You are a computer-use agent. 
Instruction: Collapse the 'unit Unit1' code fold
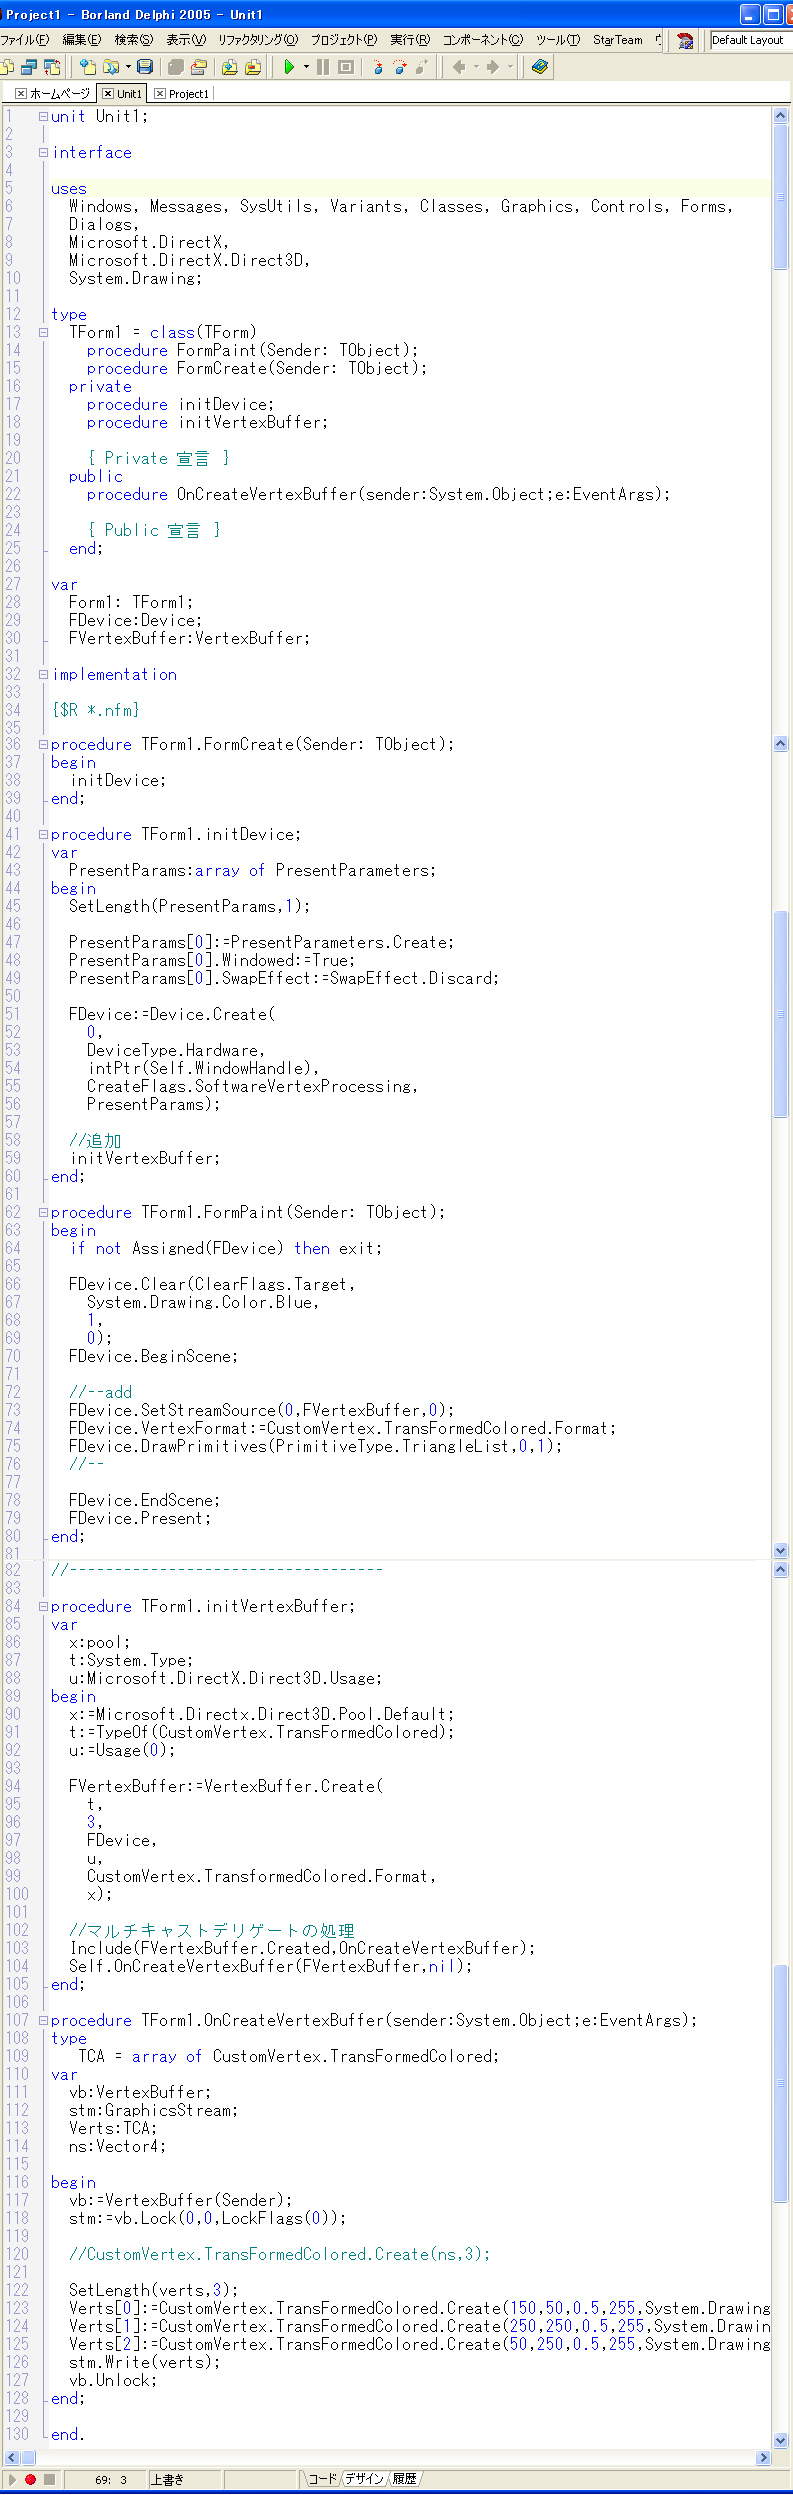43,116
